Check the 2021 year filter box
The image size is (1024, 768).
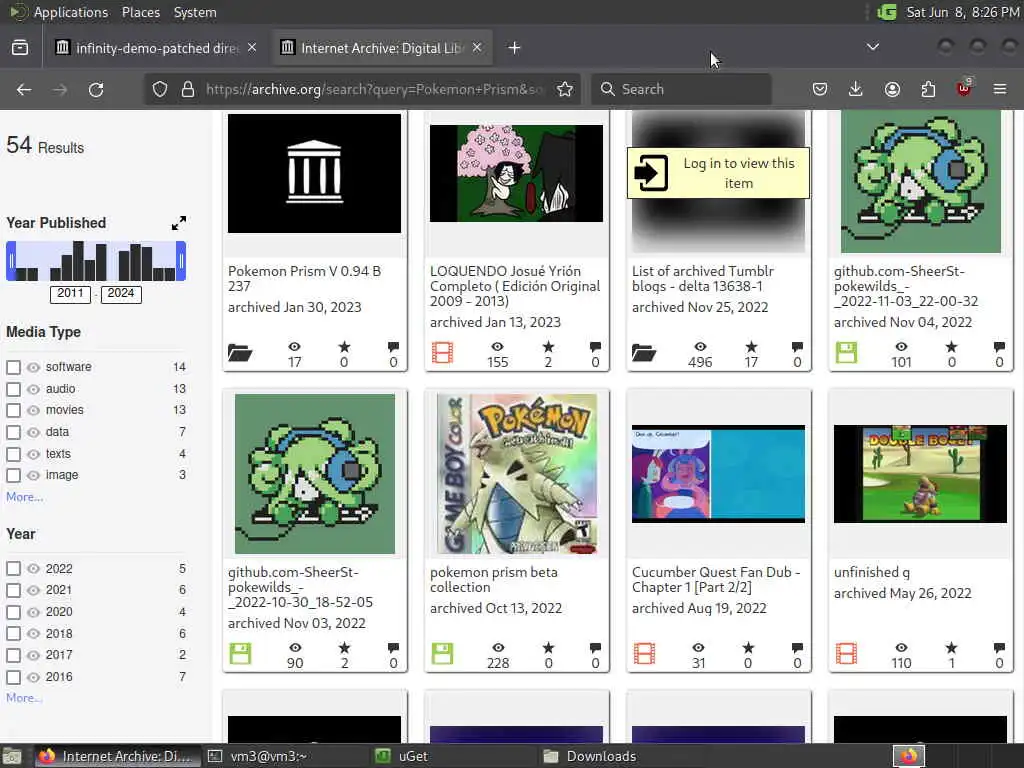(13, 590)
